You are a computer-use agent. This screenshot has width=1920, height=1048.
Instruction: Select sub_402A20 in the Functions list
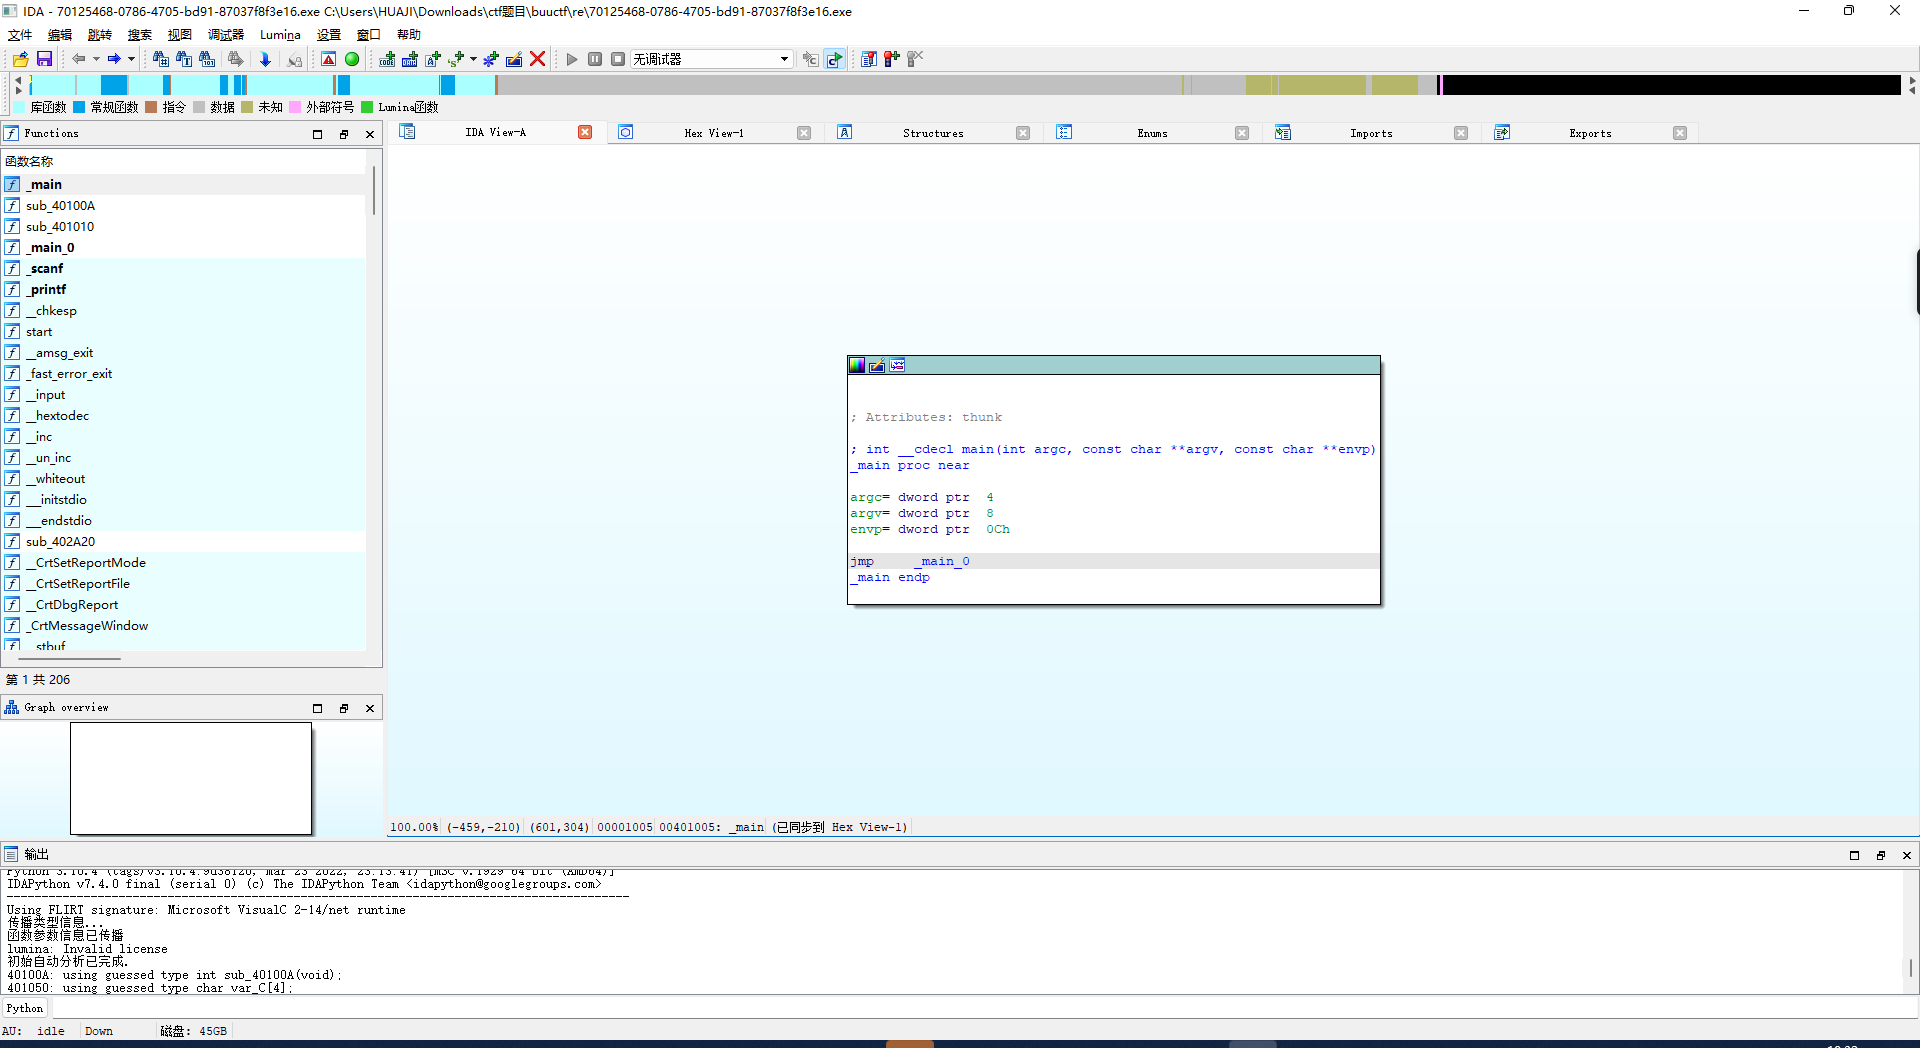[x=184, y=541]
